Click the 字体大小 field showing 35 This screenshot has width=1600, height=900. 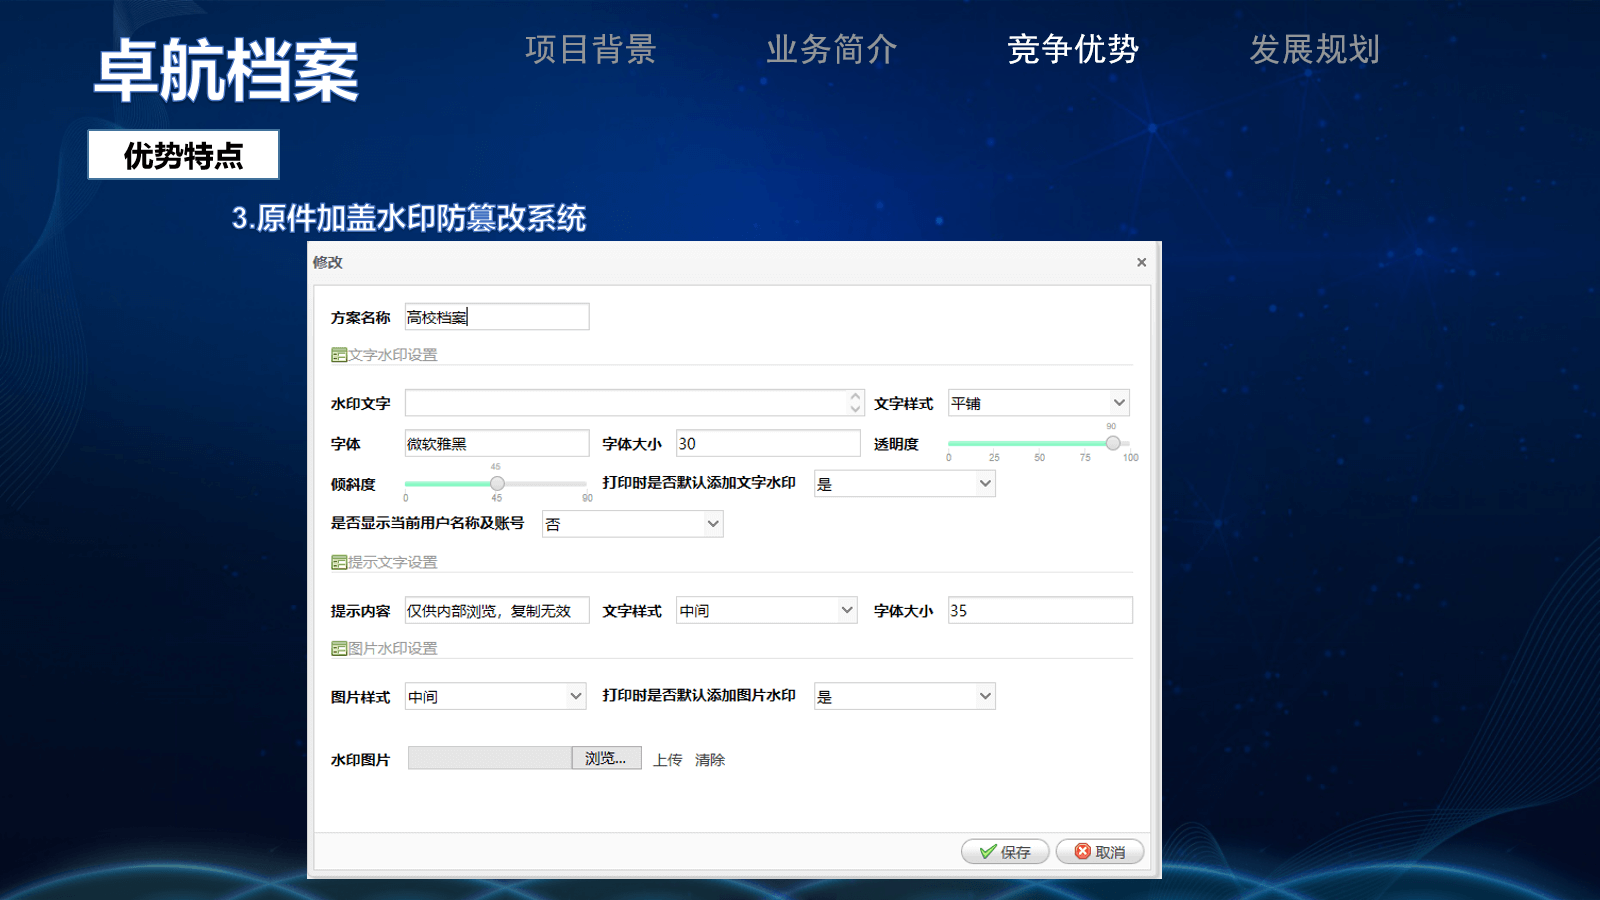[x=1040, y=610]
